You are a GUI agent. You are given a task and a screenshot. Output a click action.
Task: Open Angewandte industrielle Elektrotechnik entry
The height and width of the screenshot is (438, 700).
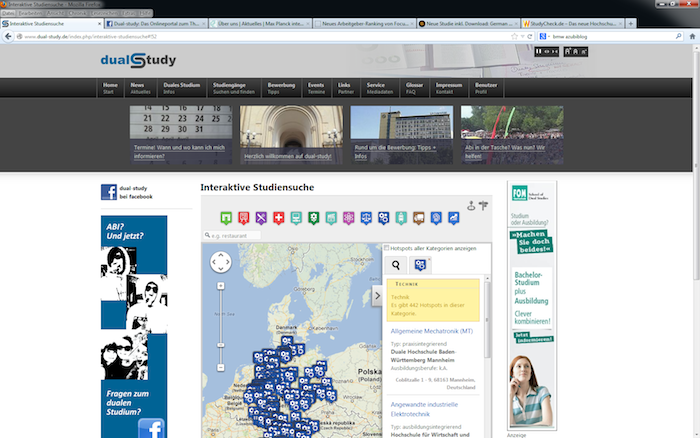pyautogui.click(x=424, y=409)
